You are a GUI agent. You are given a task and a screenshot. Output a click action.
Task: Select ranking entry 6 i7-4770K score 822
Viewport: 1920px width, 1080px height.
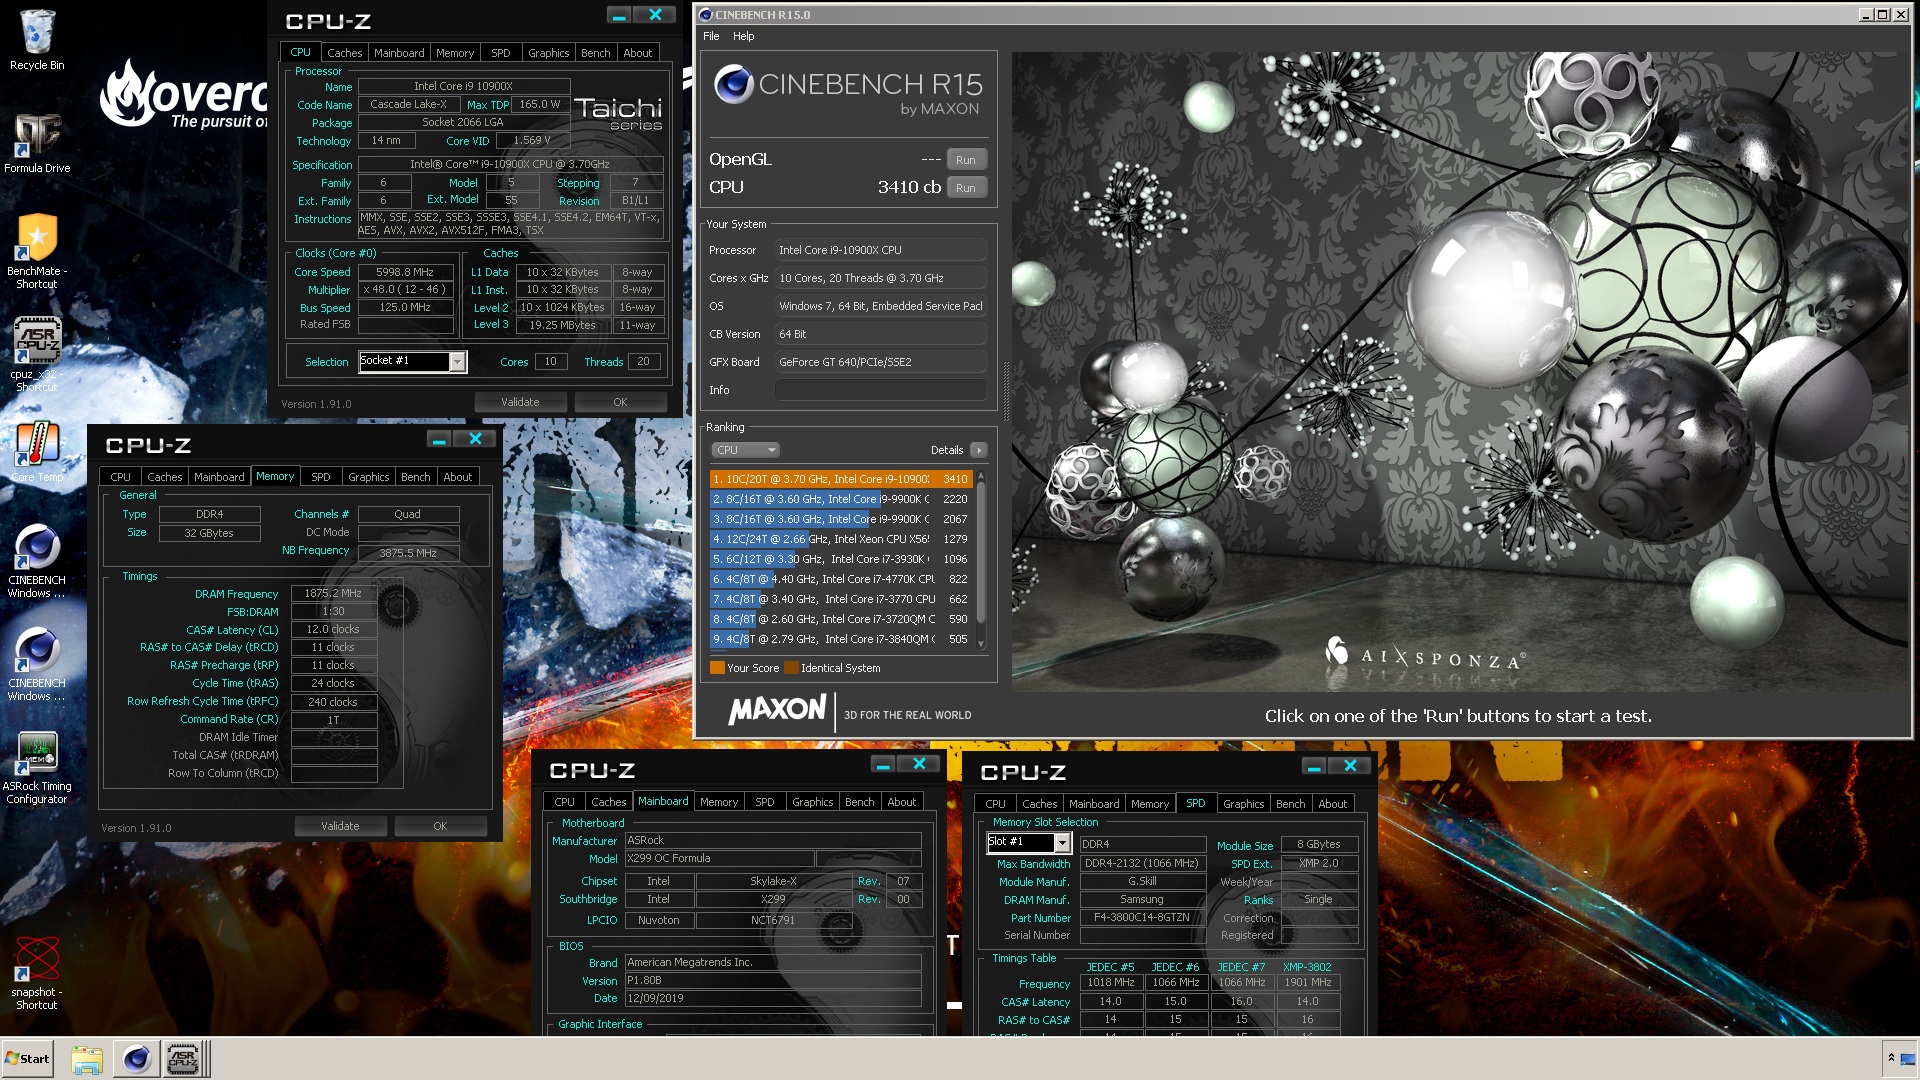pos(840,579)
